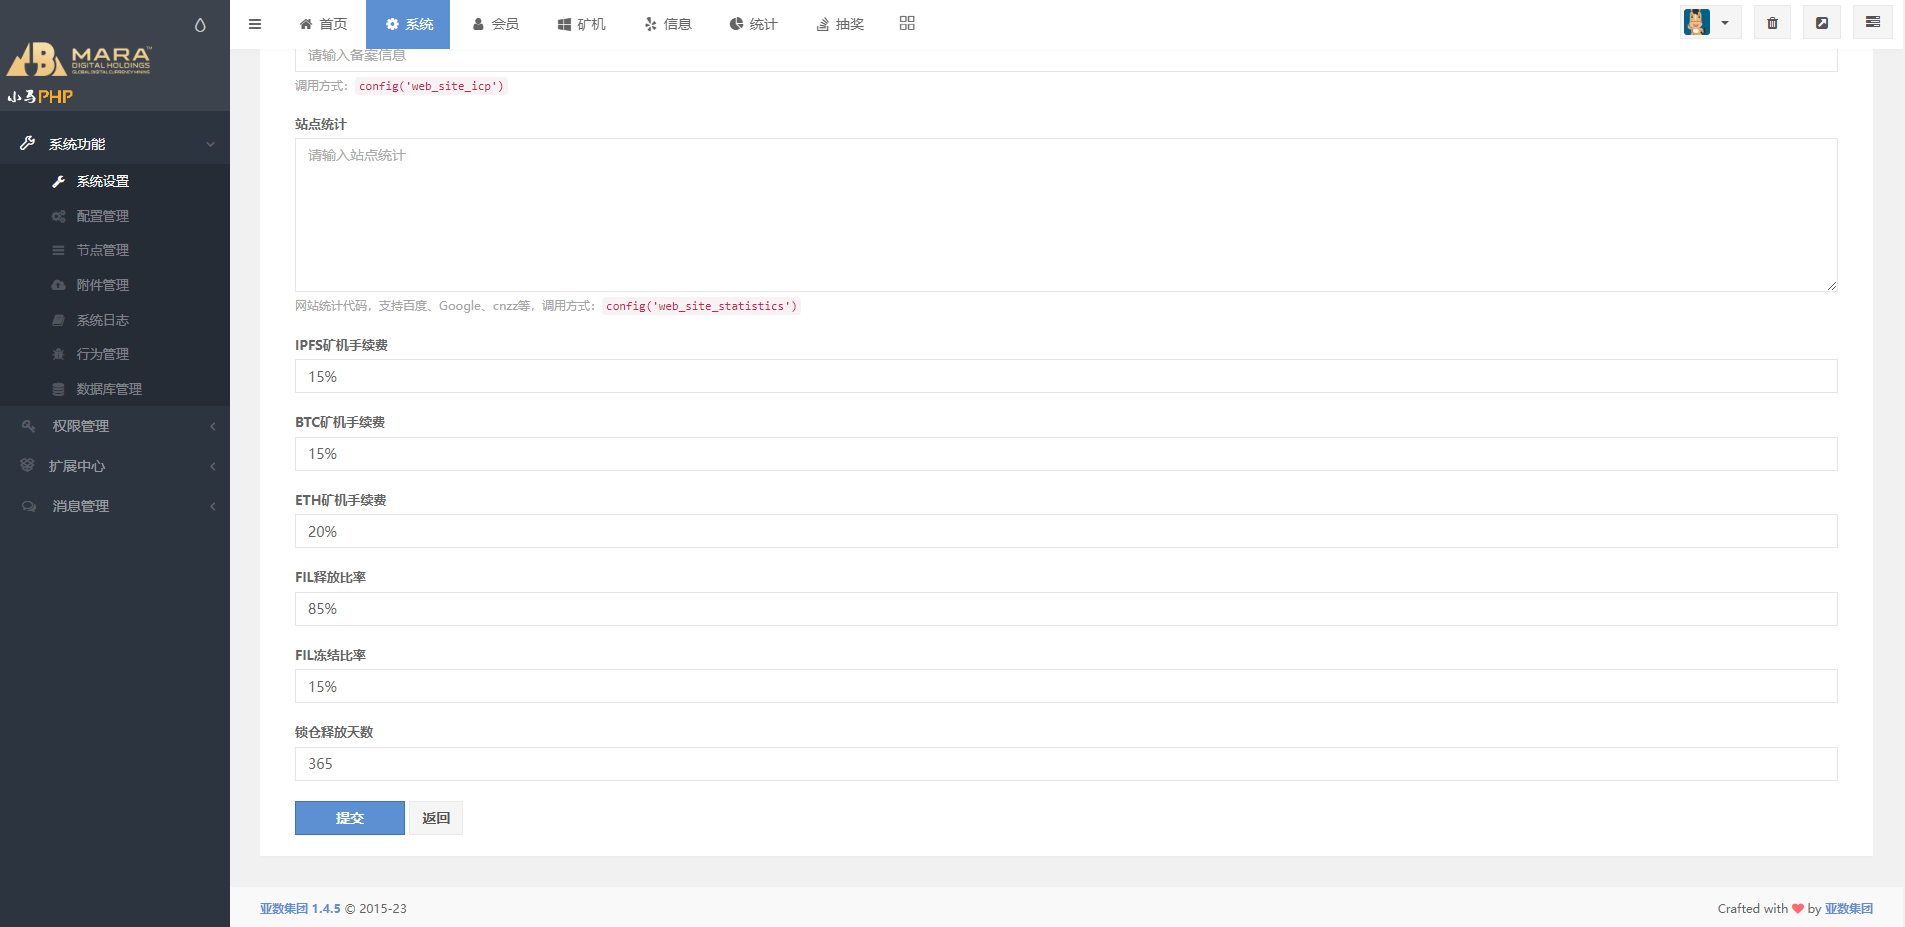Open the four-squares grid icon menu
The width and height of the screenshot is (1905, 927).
907,23
